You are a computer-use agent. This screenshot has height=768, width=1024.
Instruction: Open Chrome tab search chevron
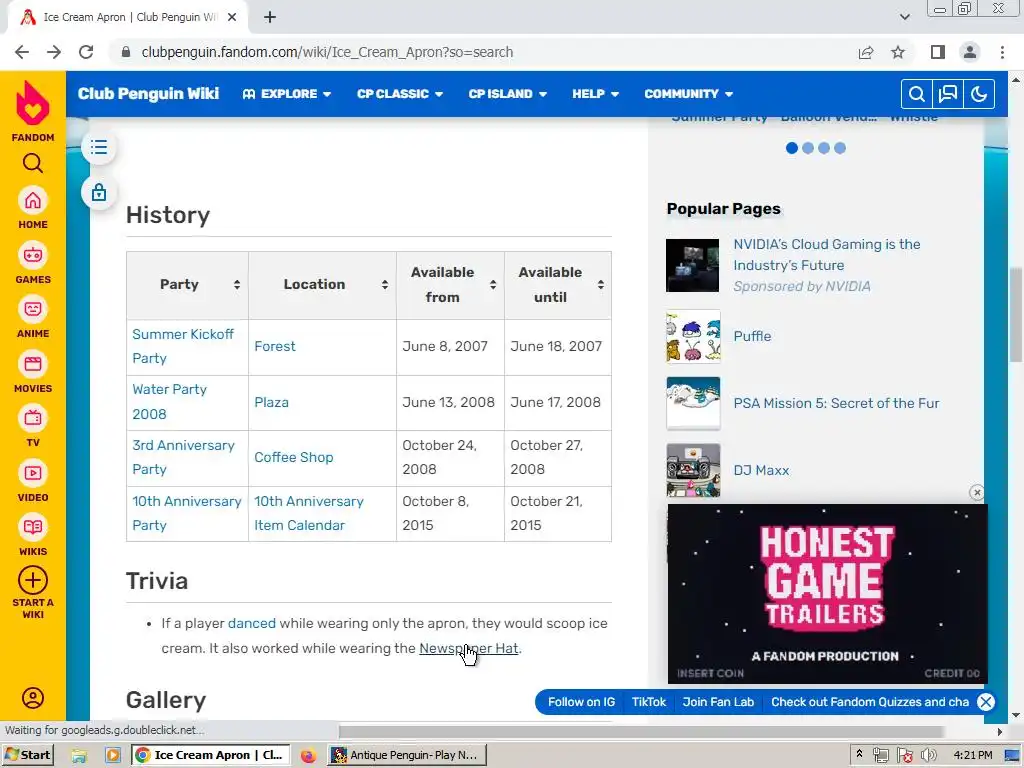pyautogui.click(x=904, y=17)
